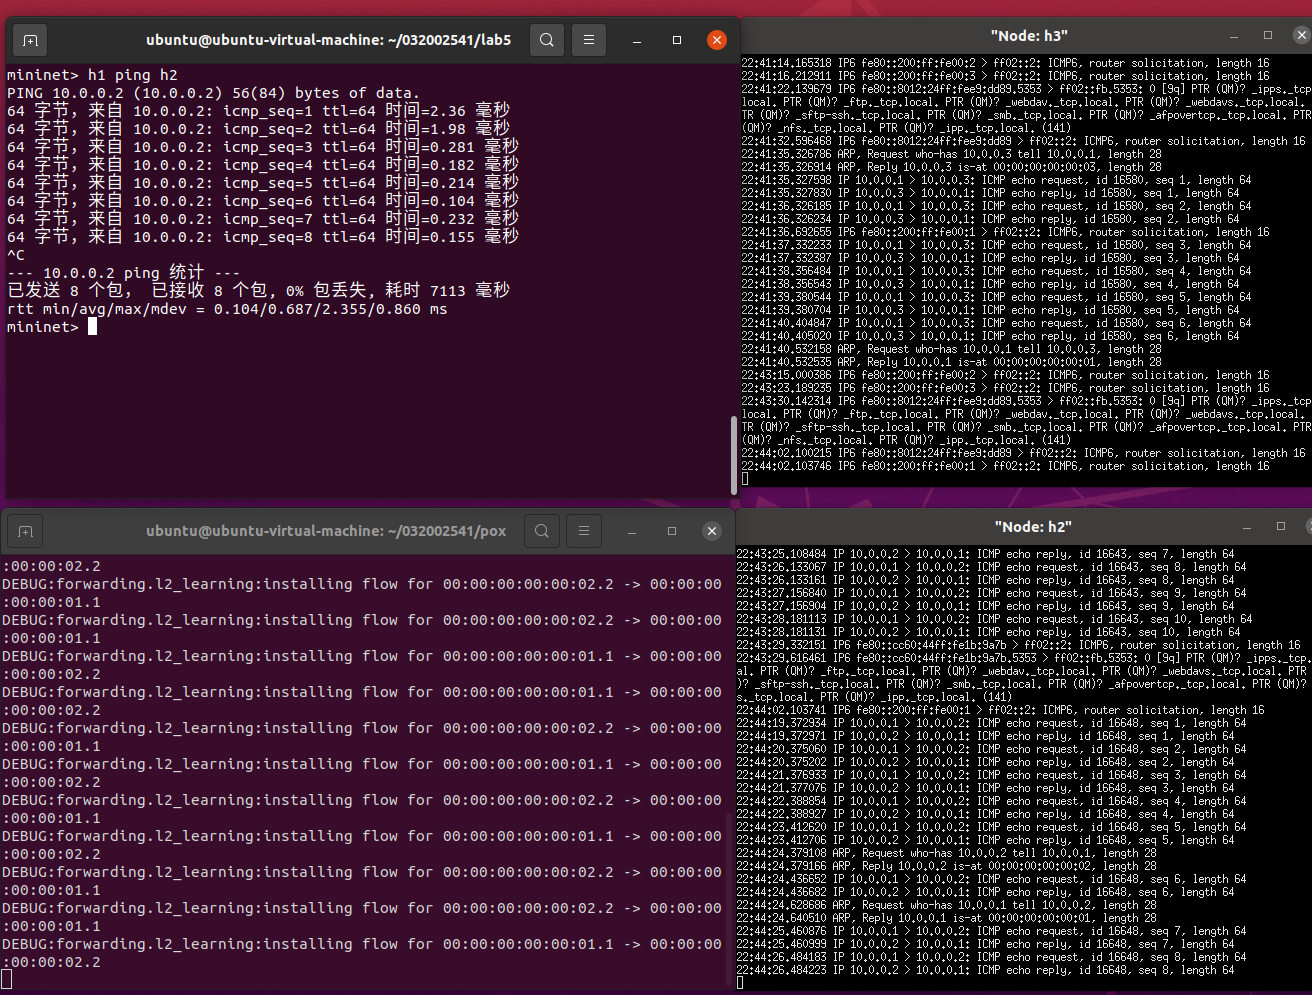Image resolution: width=1312 pixels, height=995 pixels.
Task: Click "ARP, Reply 10.0.0.1 is-at" line in h3
Action: [951, 362]
